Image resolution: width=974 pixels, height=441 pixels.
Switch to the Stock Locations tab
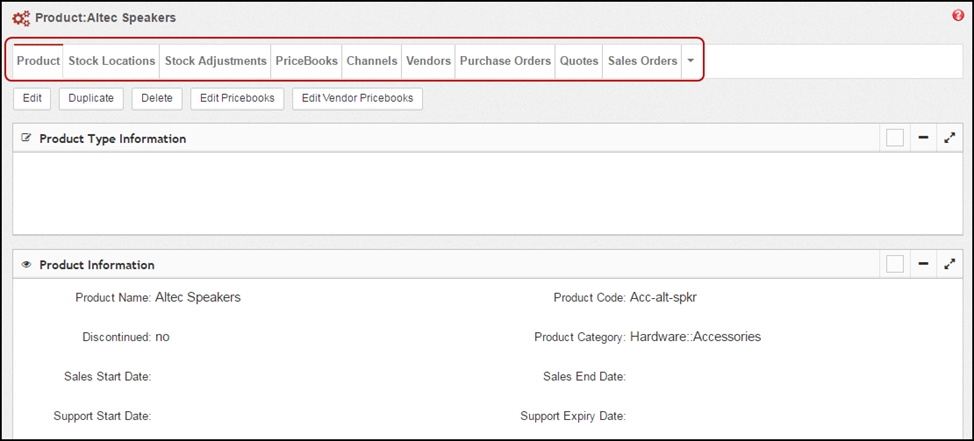click(x=111, y=61)
